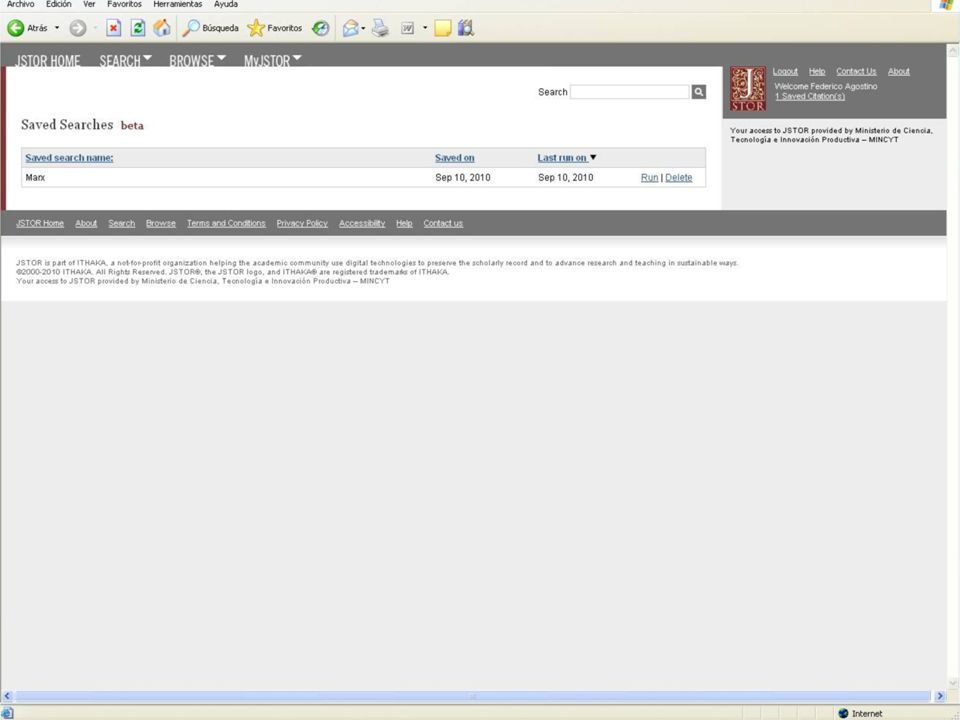
Task: Sort by Saved search name column
Action: tap(69, 158)
